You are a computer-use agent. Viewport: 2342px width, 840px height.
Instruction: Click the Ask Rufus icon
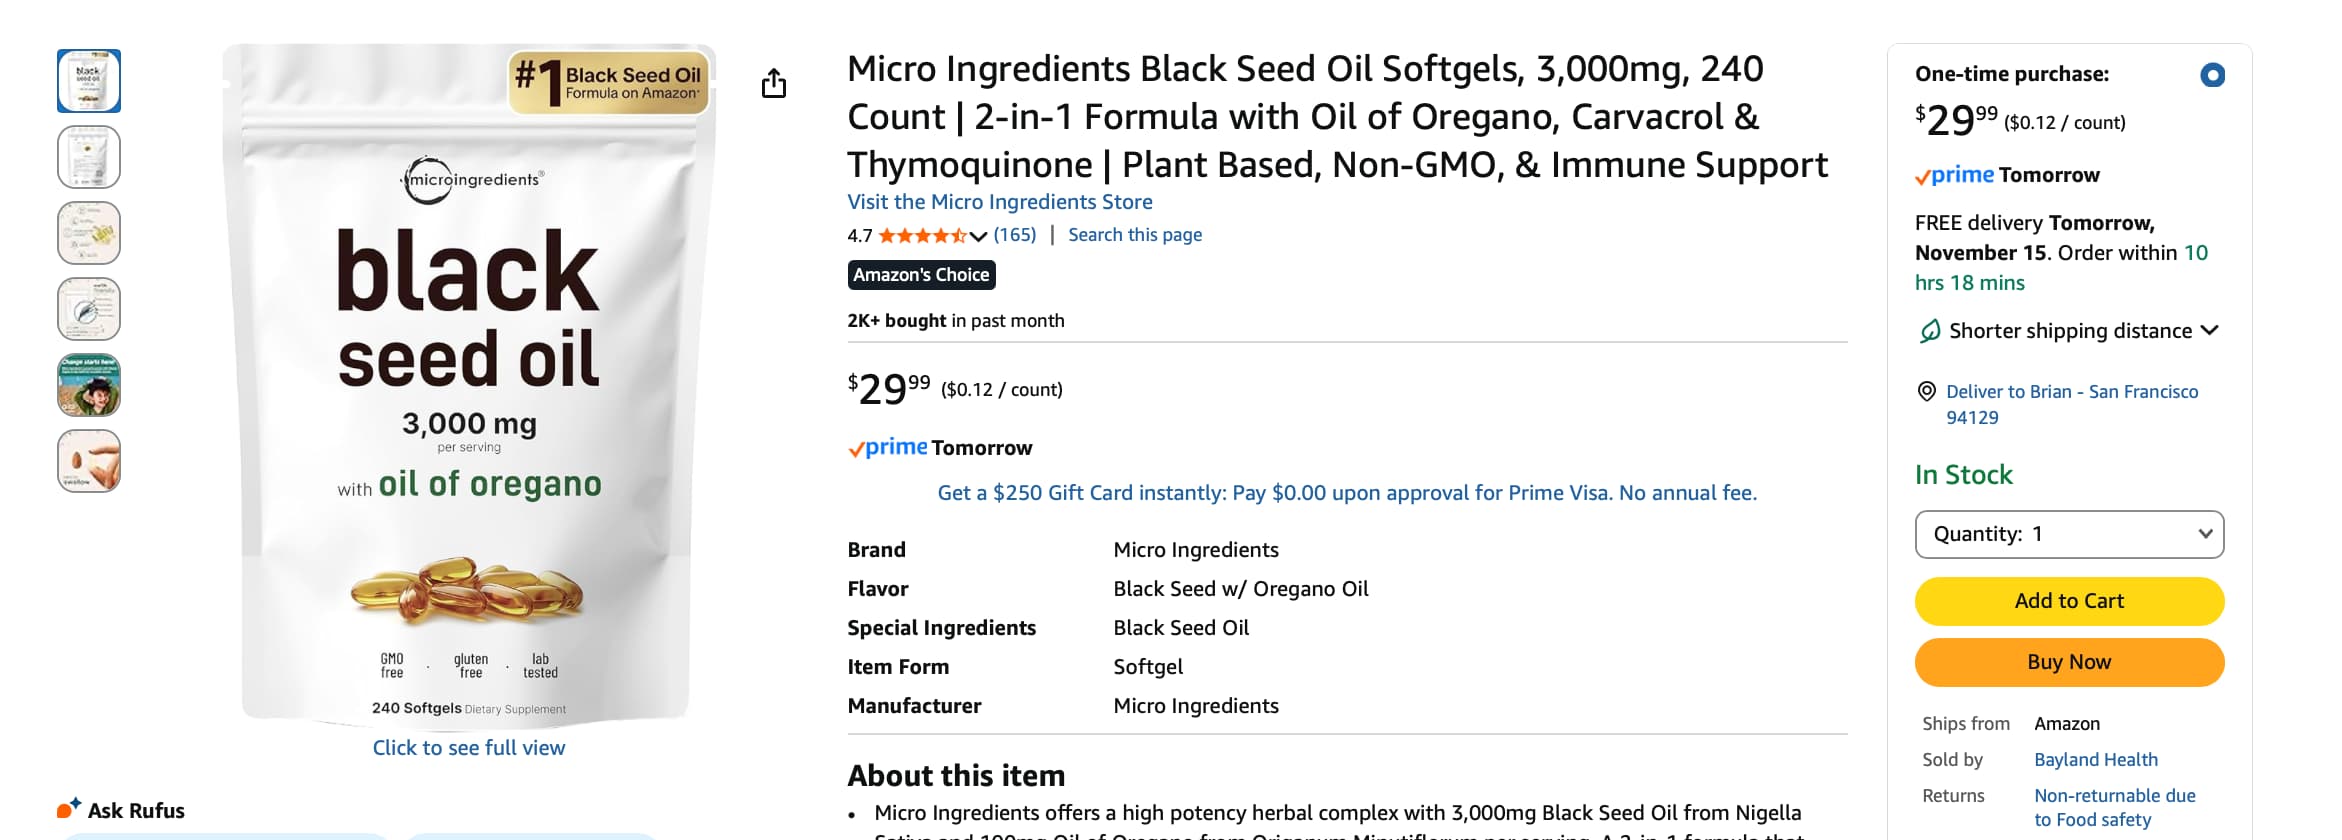pos(69,809)
